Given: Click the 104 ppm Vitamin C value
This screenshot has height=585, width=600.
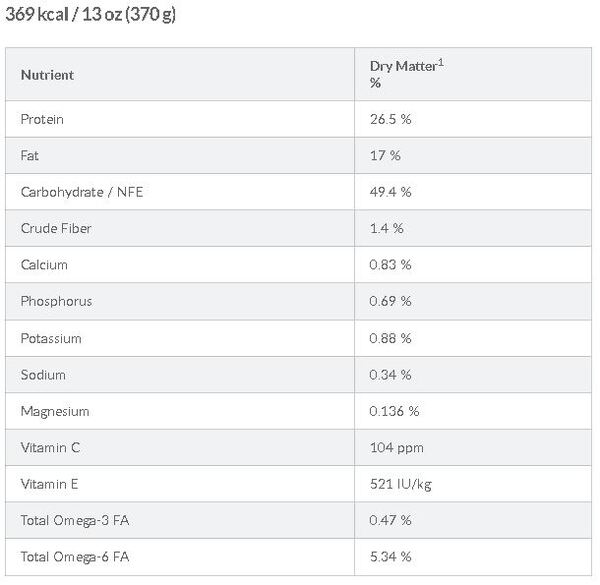Looking at the screenshot, I should (396, 448).
